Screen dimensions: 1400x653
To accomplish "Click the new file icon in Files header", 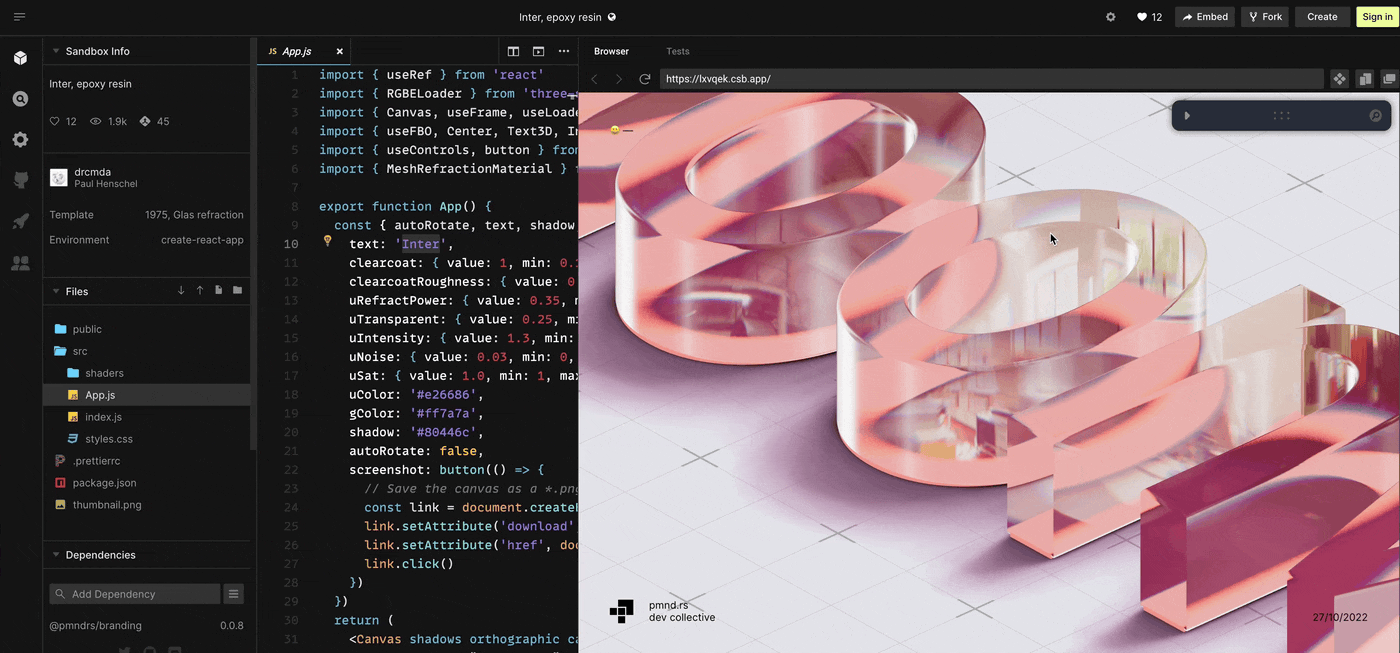I will 218,291.
